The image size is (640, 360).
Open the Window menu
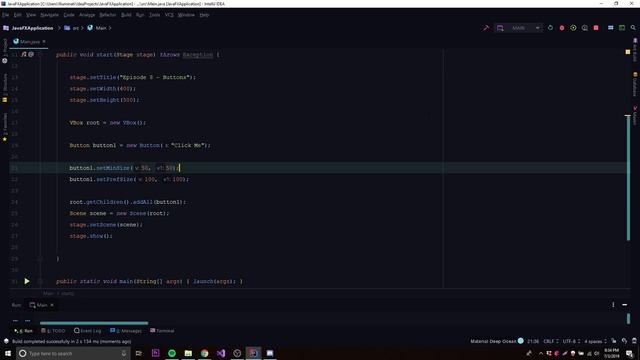[186, 15]
